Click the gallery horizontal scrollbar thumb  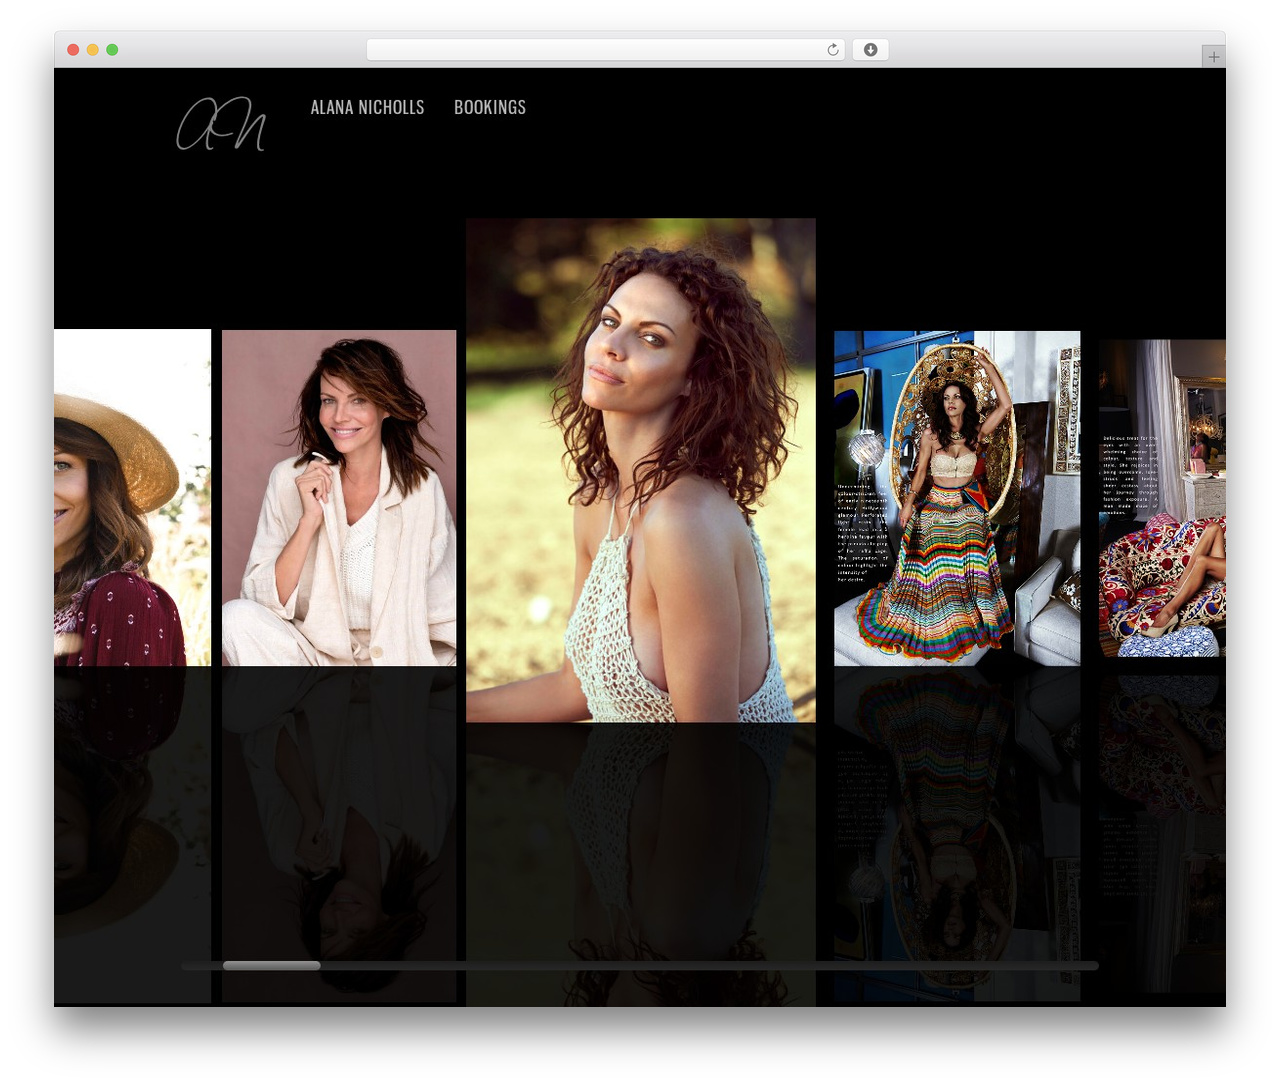coord(271,966)
